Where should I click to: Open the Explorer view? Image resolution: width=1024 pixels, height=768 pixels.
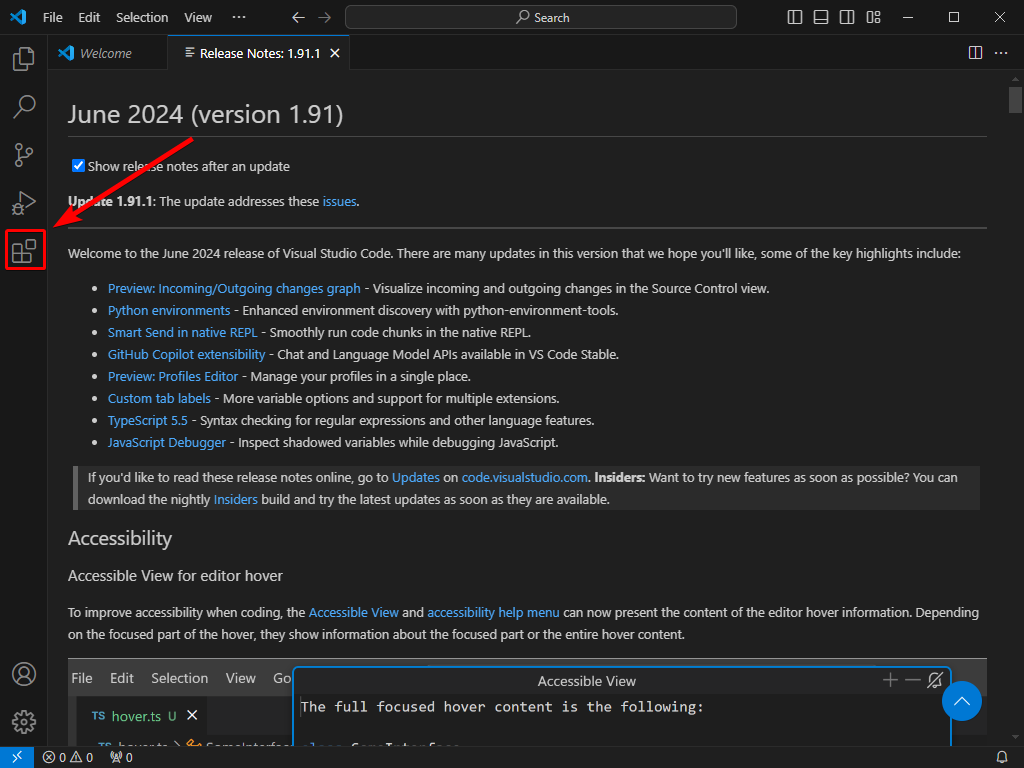coord(24,58)
